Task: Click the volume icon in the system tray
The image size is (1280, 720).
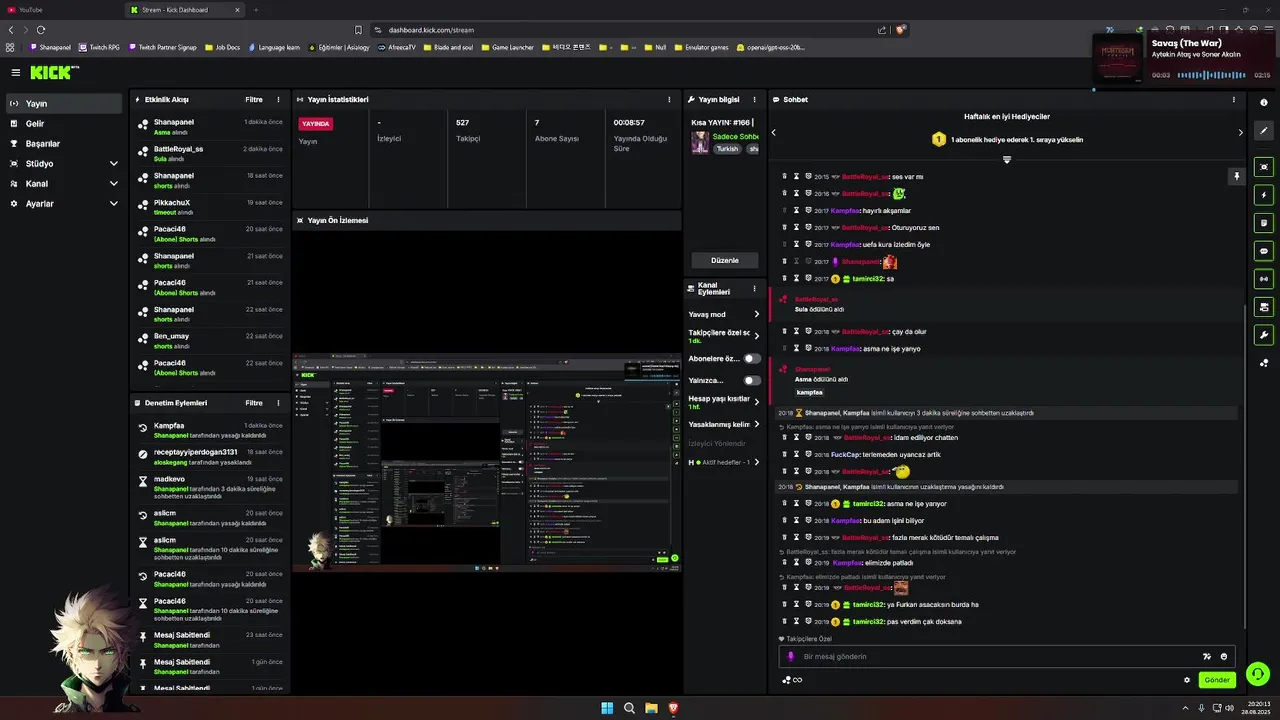Action: (1229, 708)
